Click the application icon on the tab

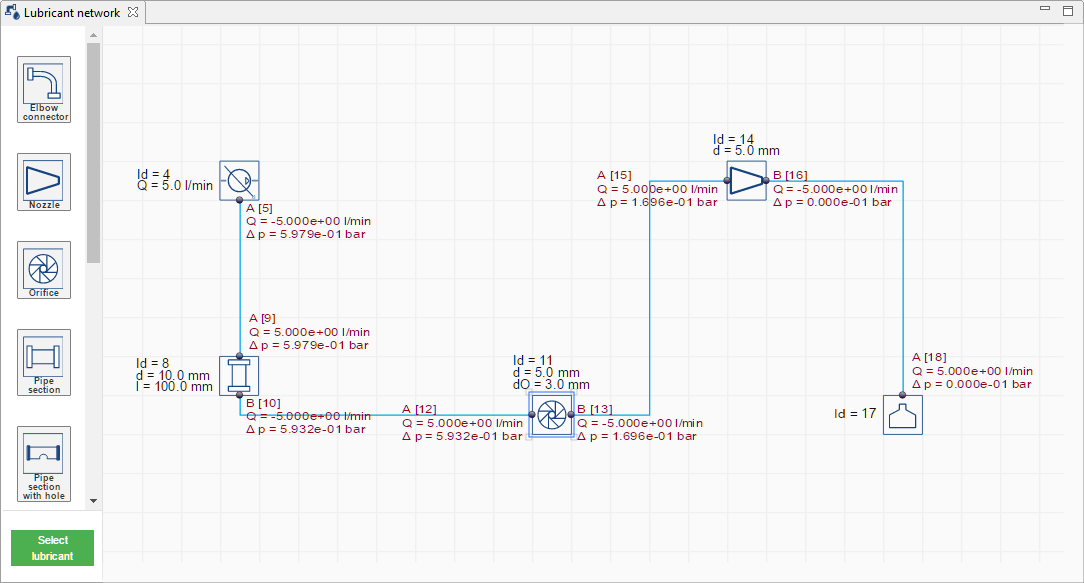pyautogui.click(x=10, y=13)
